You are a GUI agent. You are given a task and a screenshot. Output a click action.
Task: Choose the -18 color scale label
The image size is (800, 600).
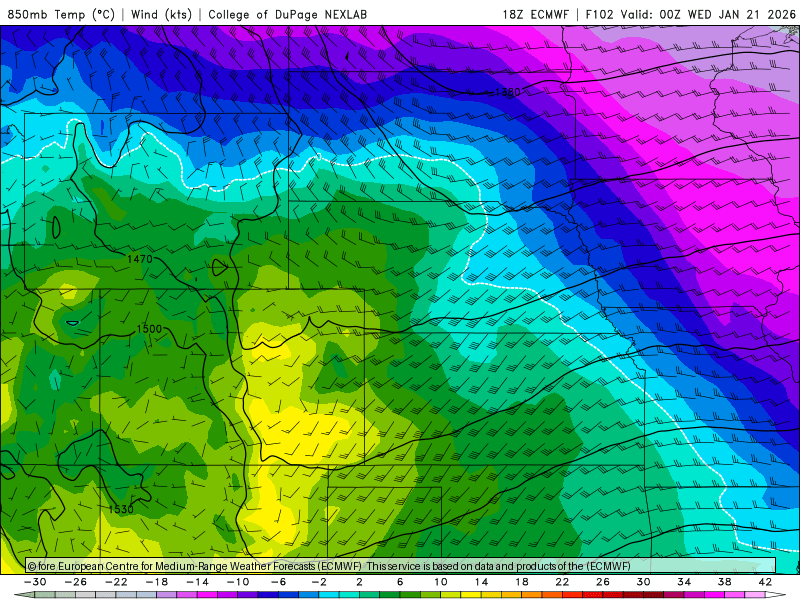[x=157, y=582]
